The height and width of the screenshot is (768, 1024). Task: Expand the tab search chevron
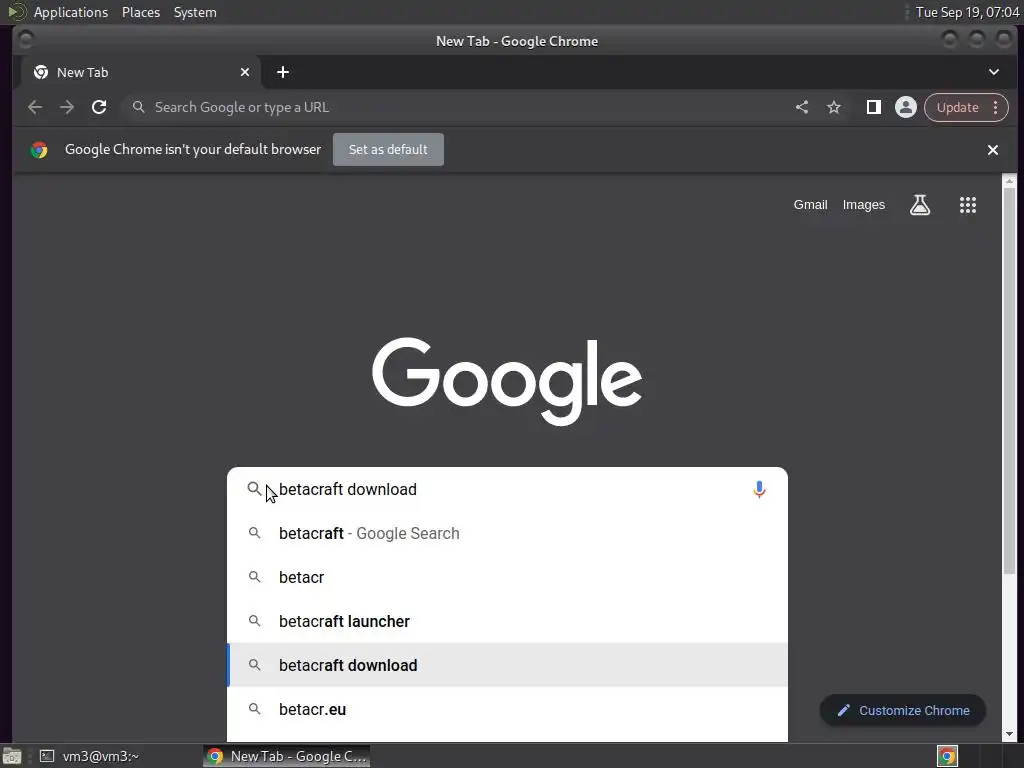coord(994,72)
